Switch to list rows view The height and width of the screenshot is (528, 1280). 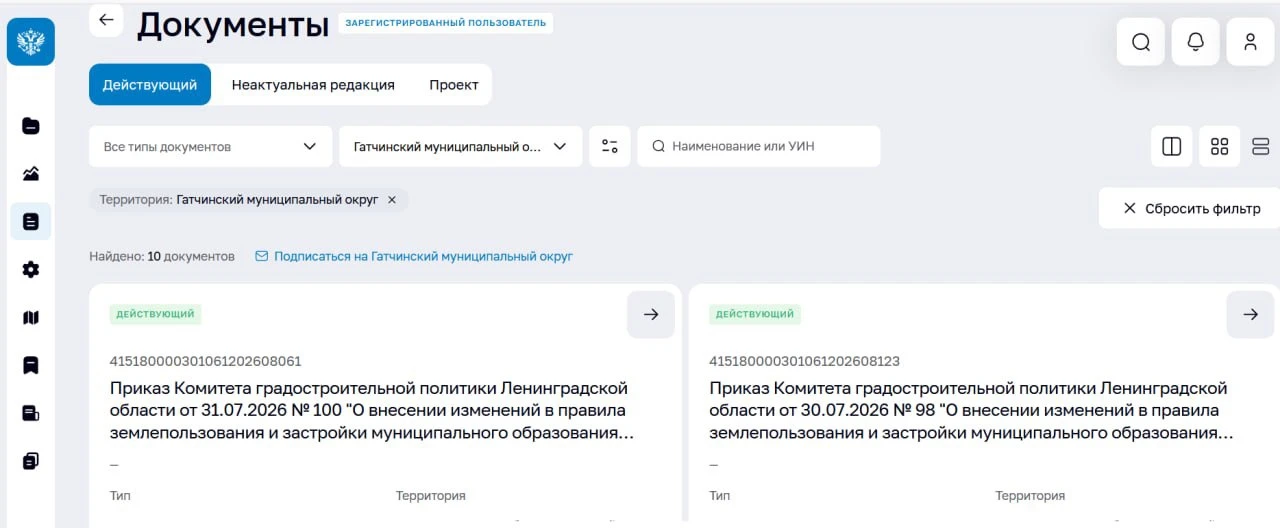tap(1261, 147)
